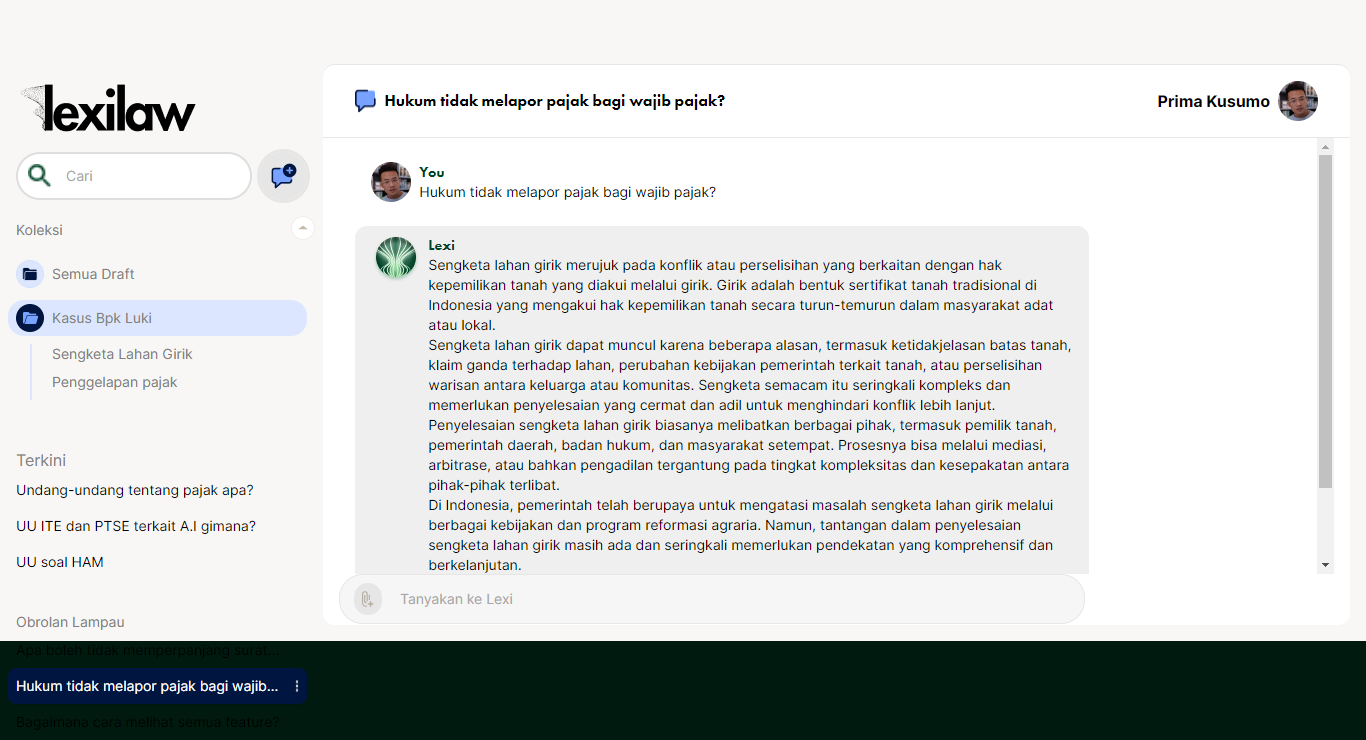Open Semua Draft folder icon
This screenshot has width=1366, height=740.
(x=30, y=274)
